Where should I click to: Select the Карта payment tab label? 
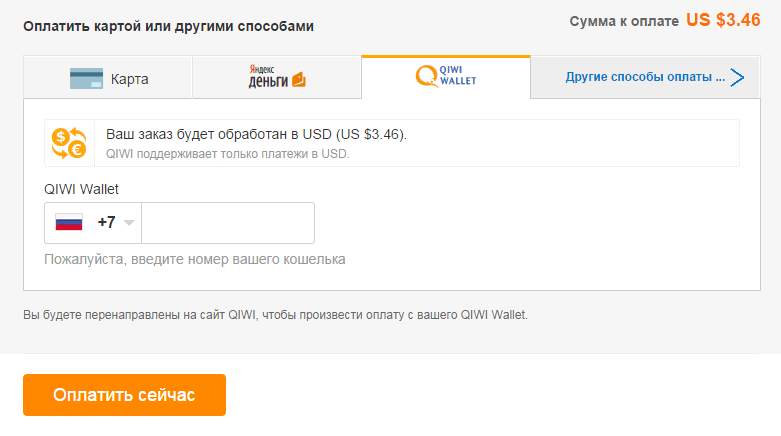[x=130, y=79]
